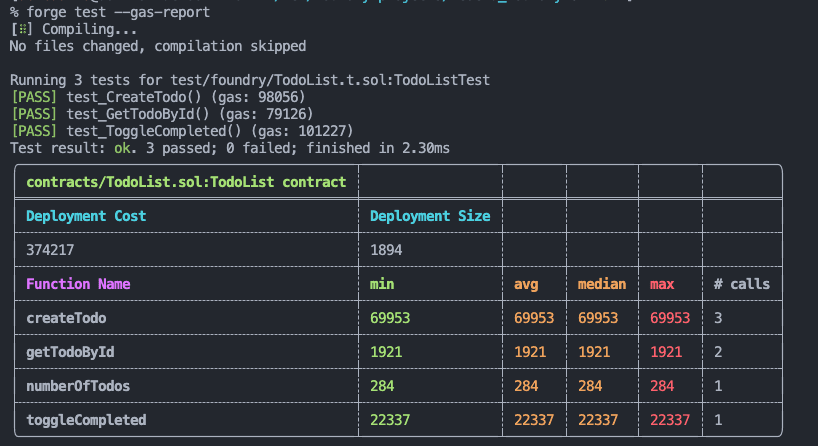The height and width of the screenshot is (446, 818).
Task: Click the 'No files changed' compilation message
Action: point(157,46)
